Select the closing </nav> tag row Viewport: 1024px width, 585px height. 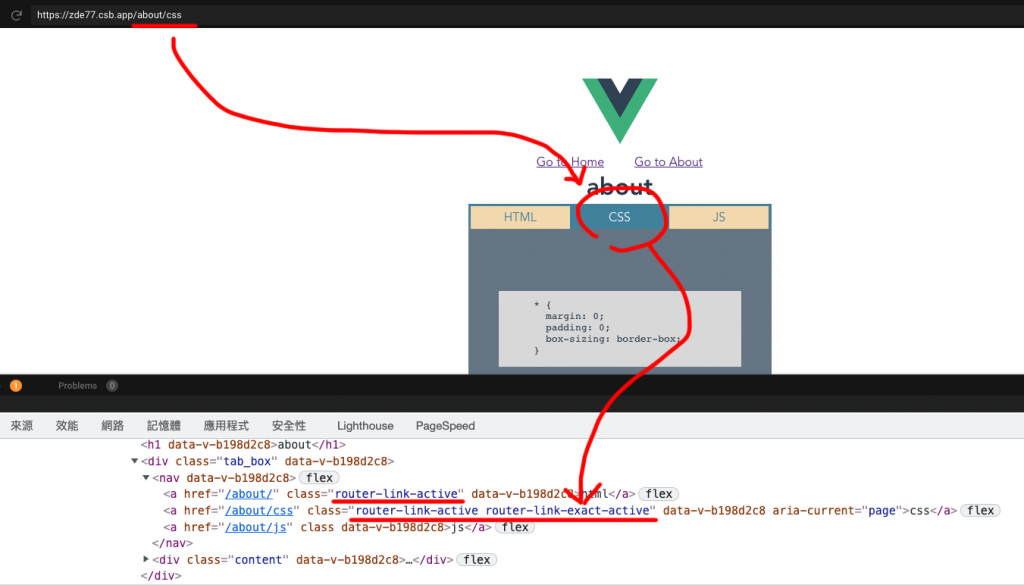(x=172, y=543)
